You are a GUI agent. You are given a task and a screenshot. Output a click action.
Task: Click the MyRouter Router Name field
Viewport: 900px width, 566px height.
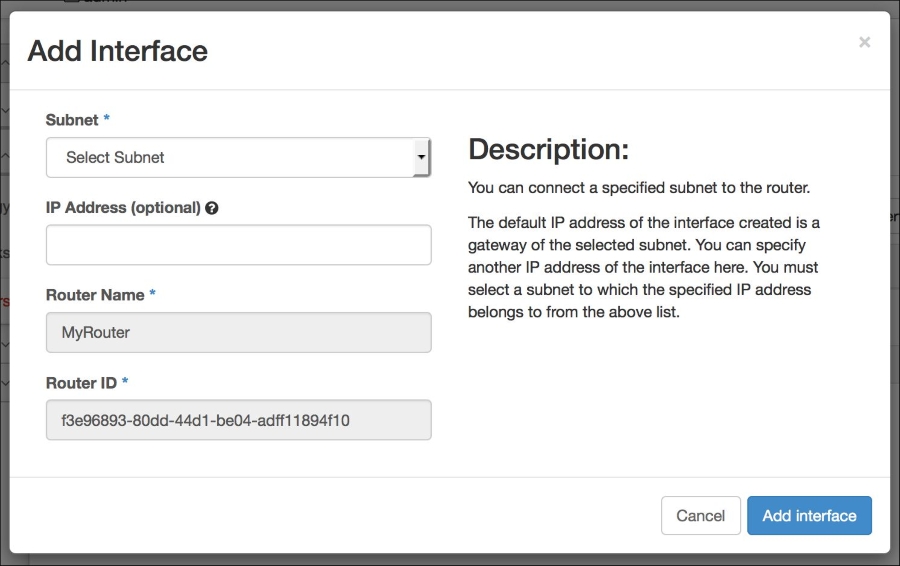[x=239, y=332]
